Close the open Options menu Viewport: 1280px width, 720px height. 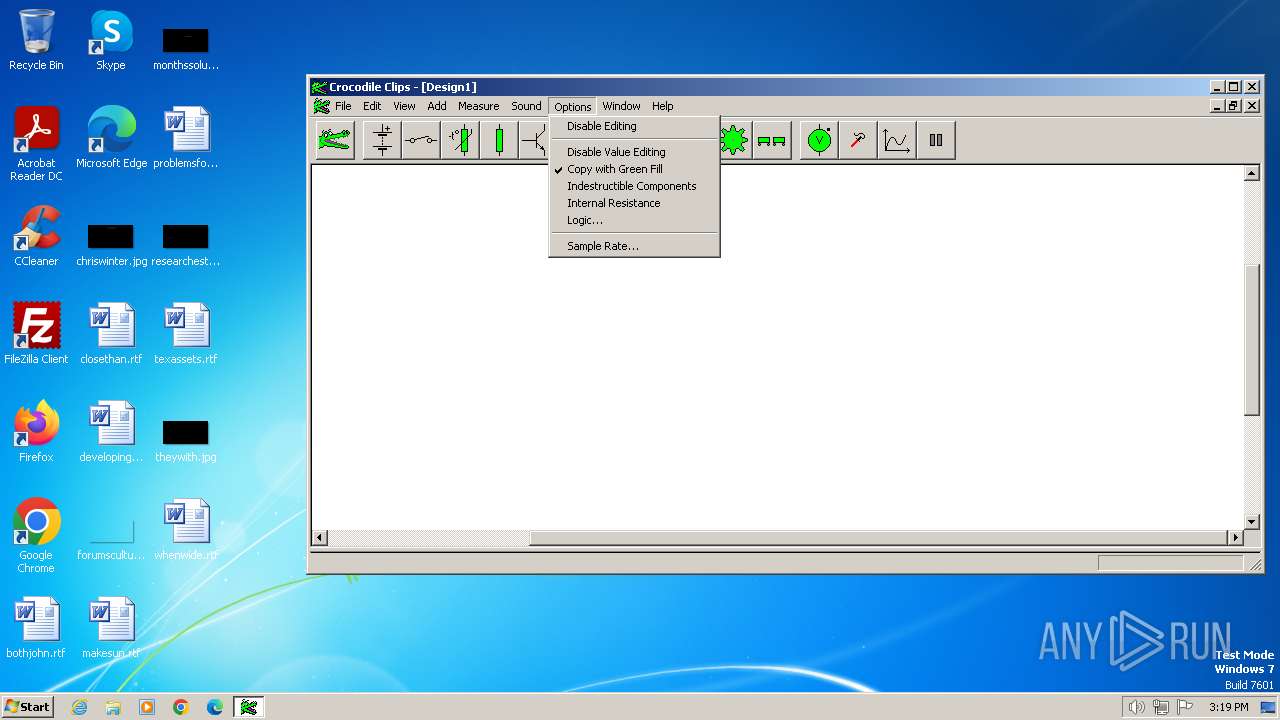(x=573, y=106)
